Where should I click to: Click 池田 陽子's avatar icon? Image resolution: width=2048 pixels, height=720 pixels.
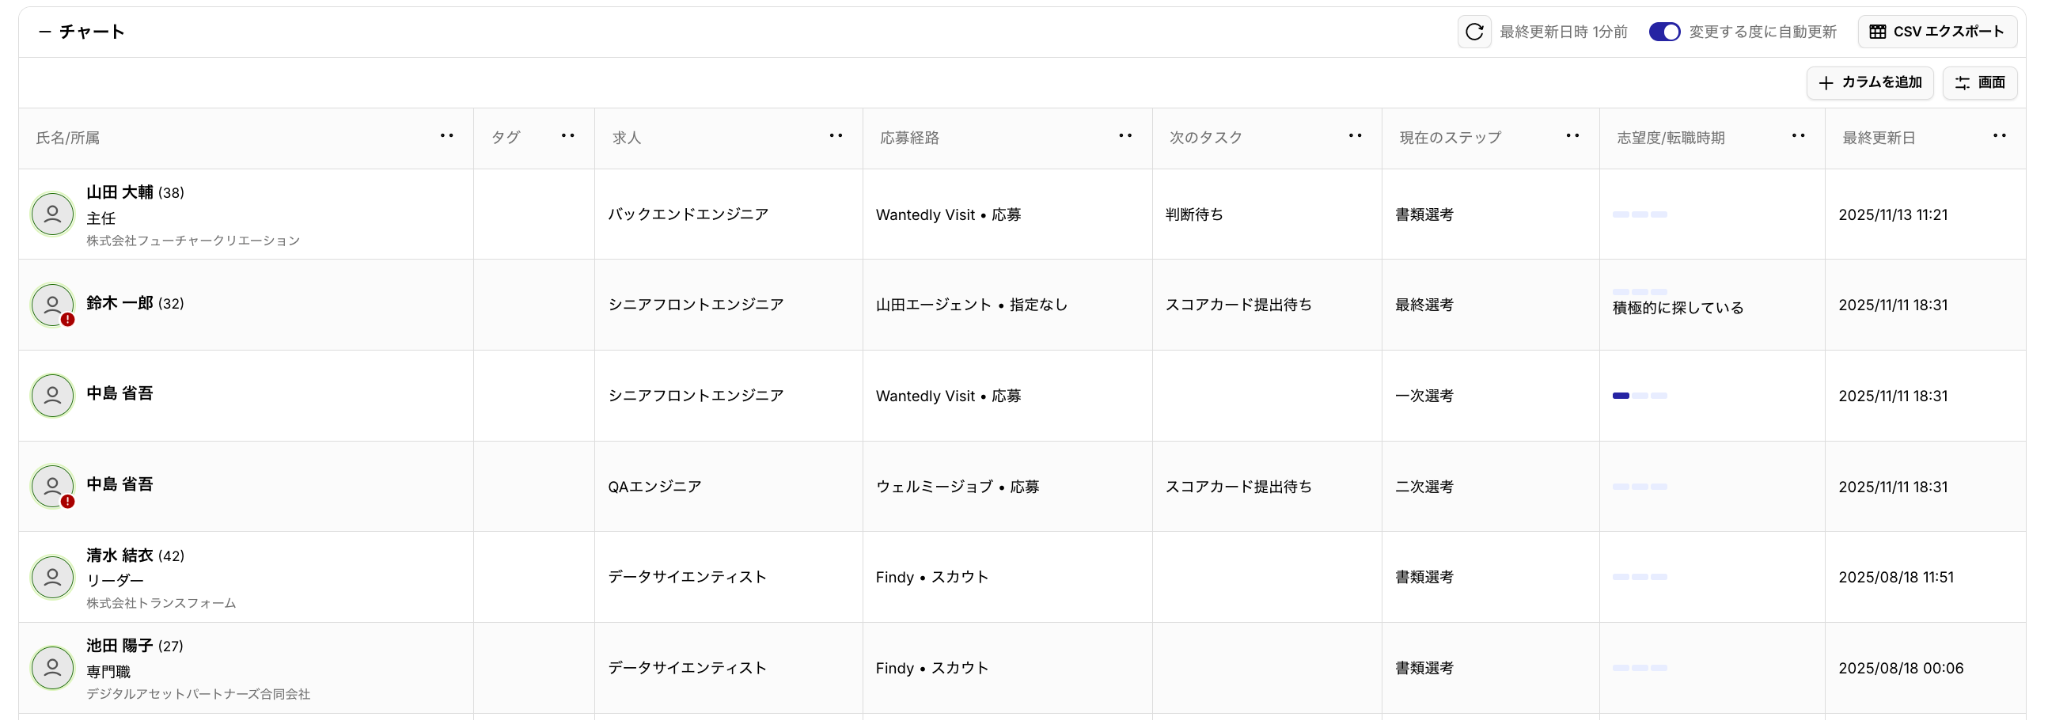[53, 668]
